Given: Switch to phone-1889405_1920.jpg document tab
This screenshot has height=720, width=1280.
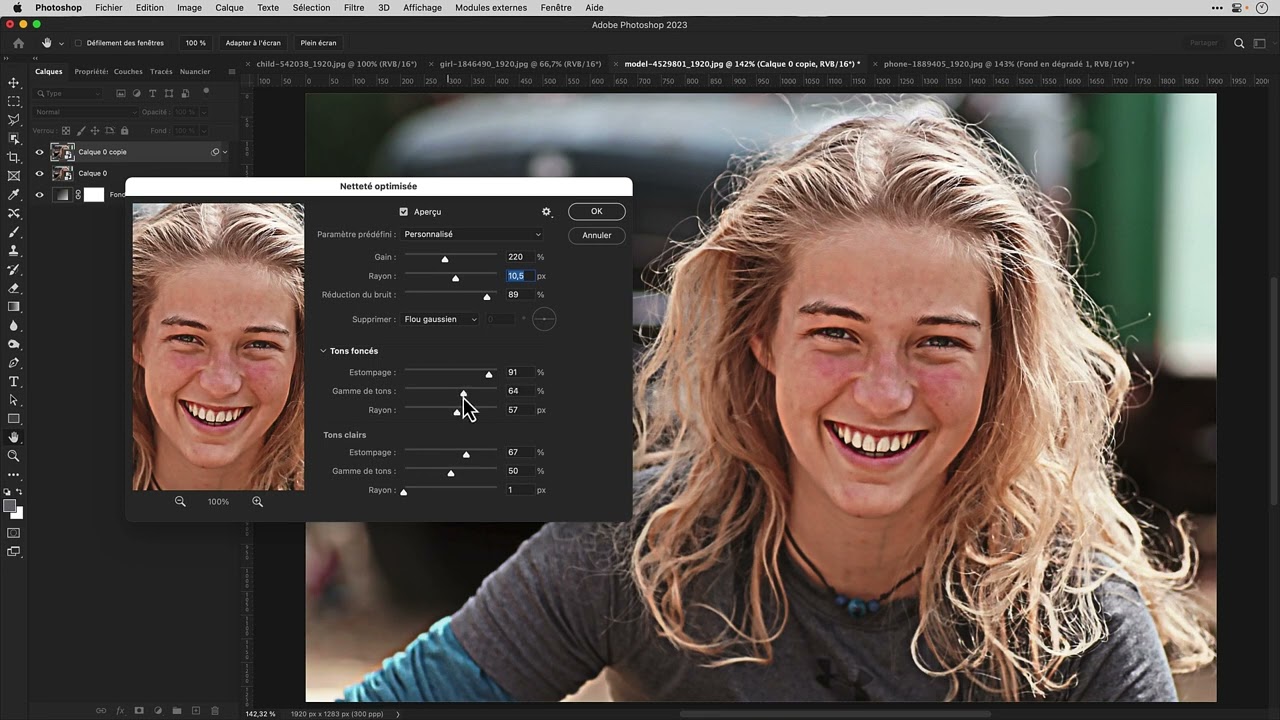Looking at the screenshot, I should point(1009,64).
